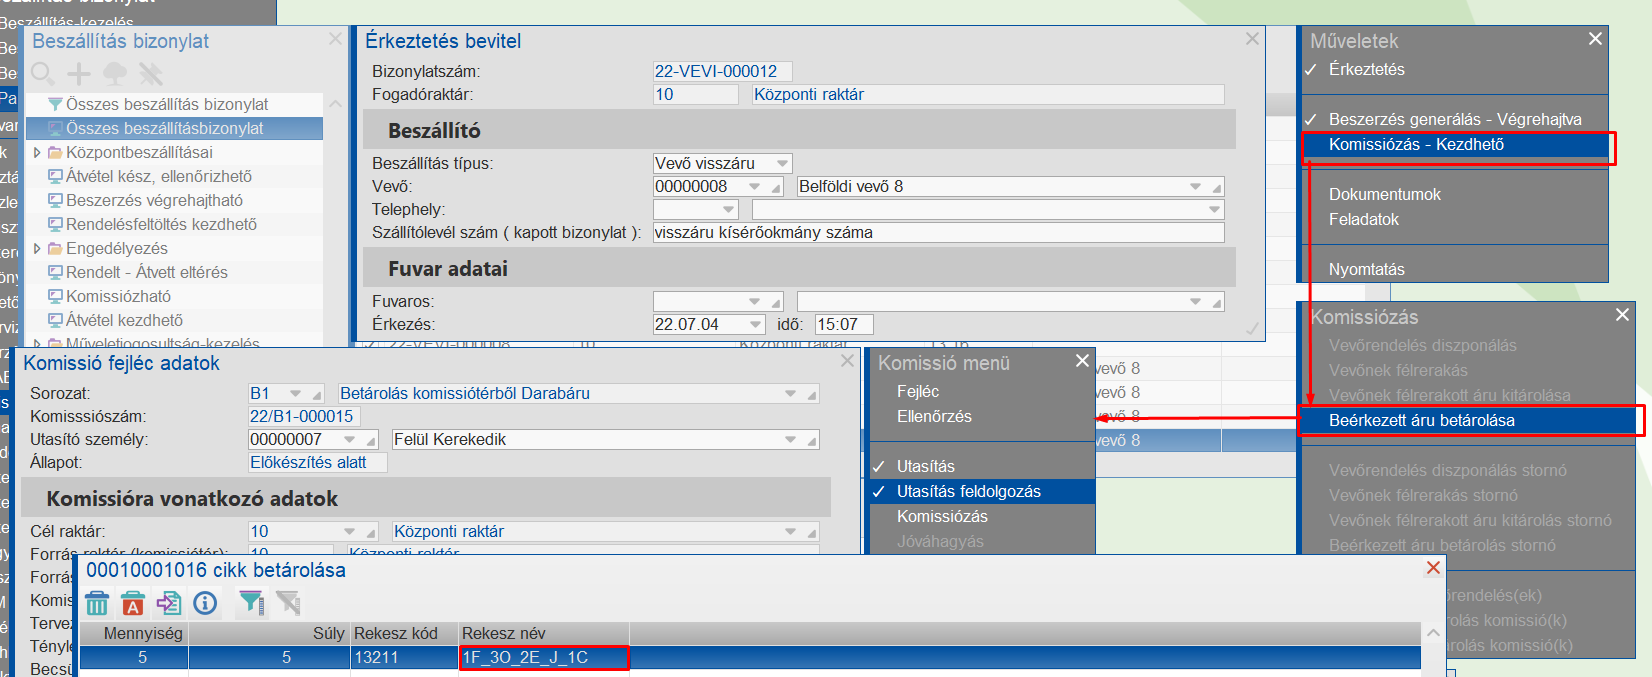Open the Fuvaros code dropdown
The height and width of the screenshot is (677, 1652).
755,301
